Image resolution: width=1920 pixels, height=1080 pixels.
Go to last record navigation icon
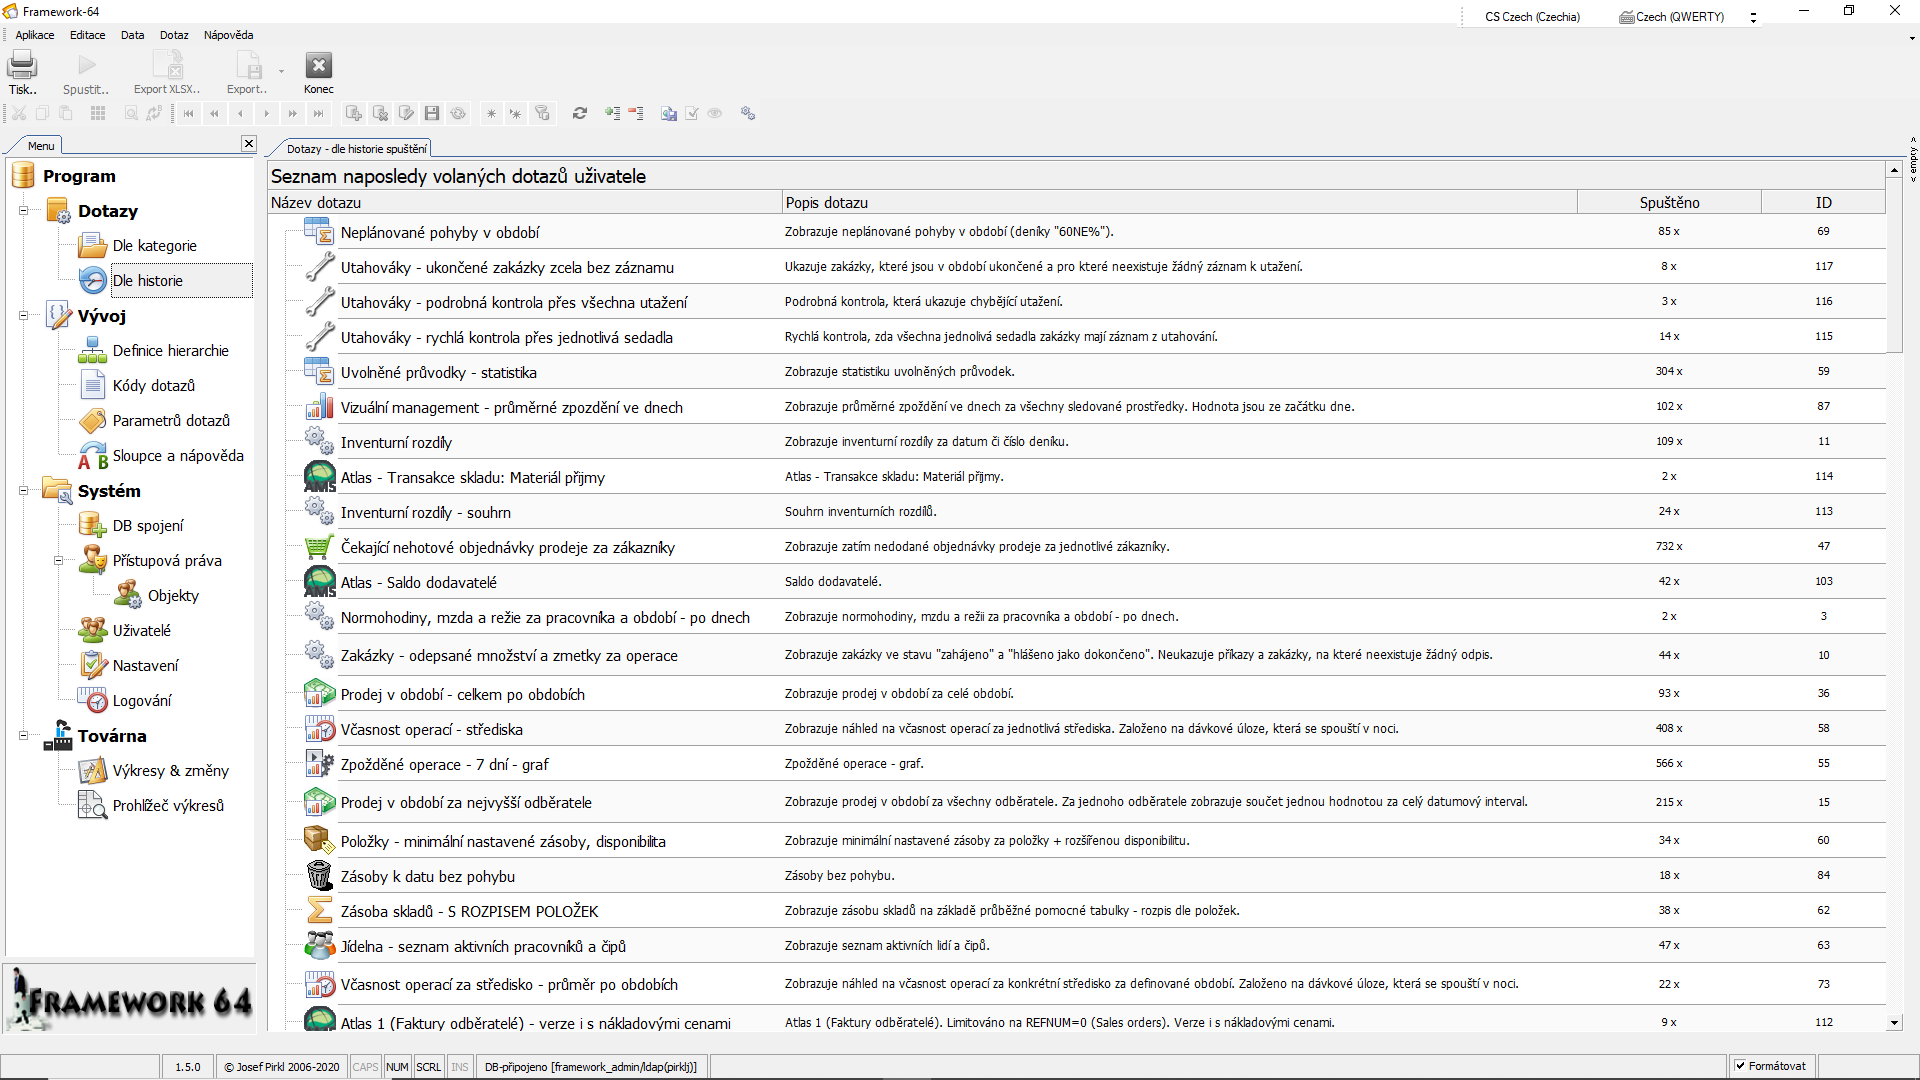tap(318, 113)
